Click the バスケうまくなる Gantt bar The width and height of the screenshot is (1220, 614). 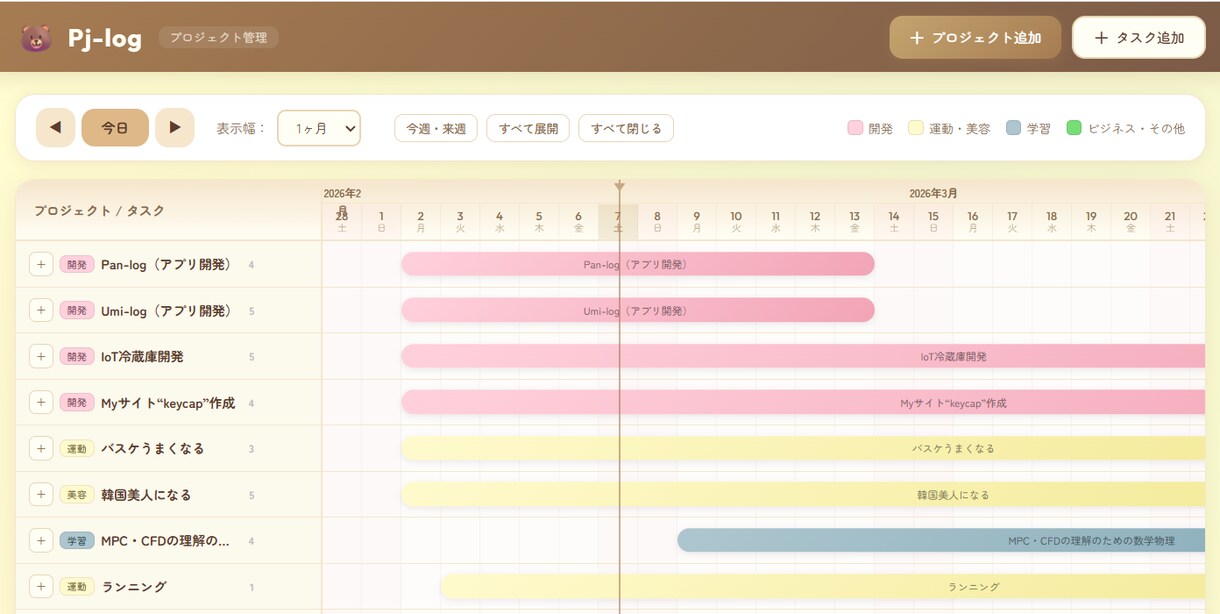[805, 448]
